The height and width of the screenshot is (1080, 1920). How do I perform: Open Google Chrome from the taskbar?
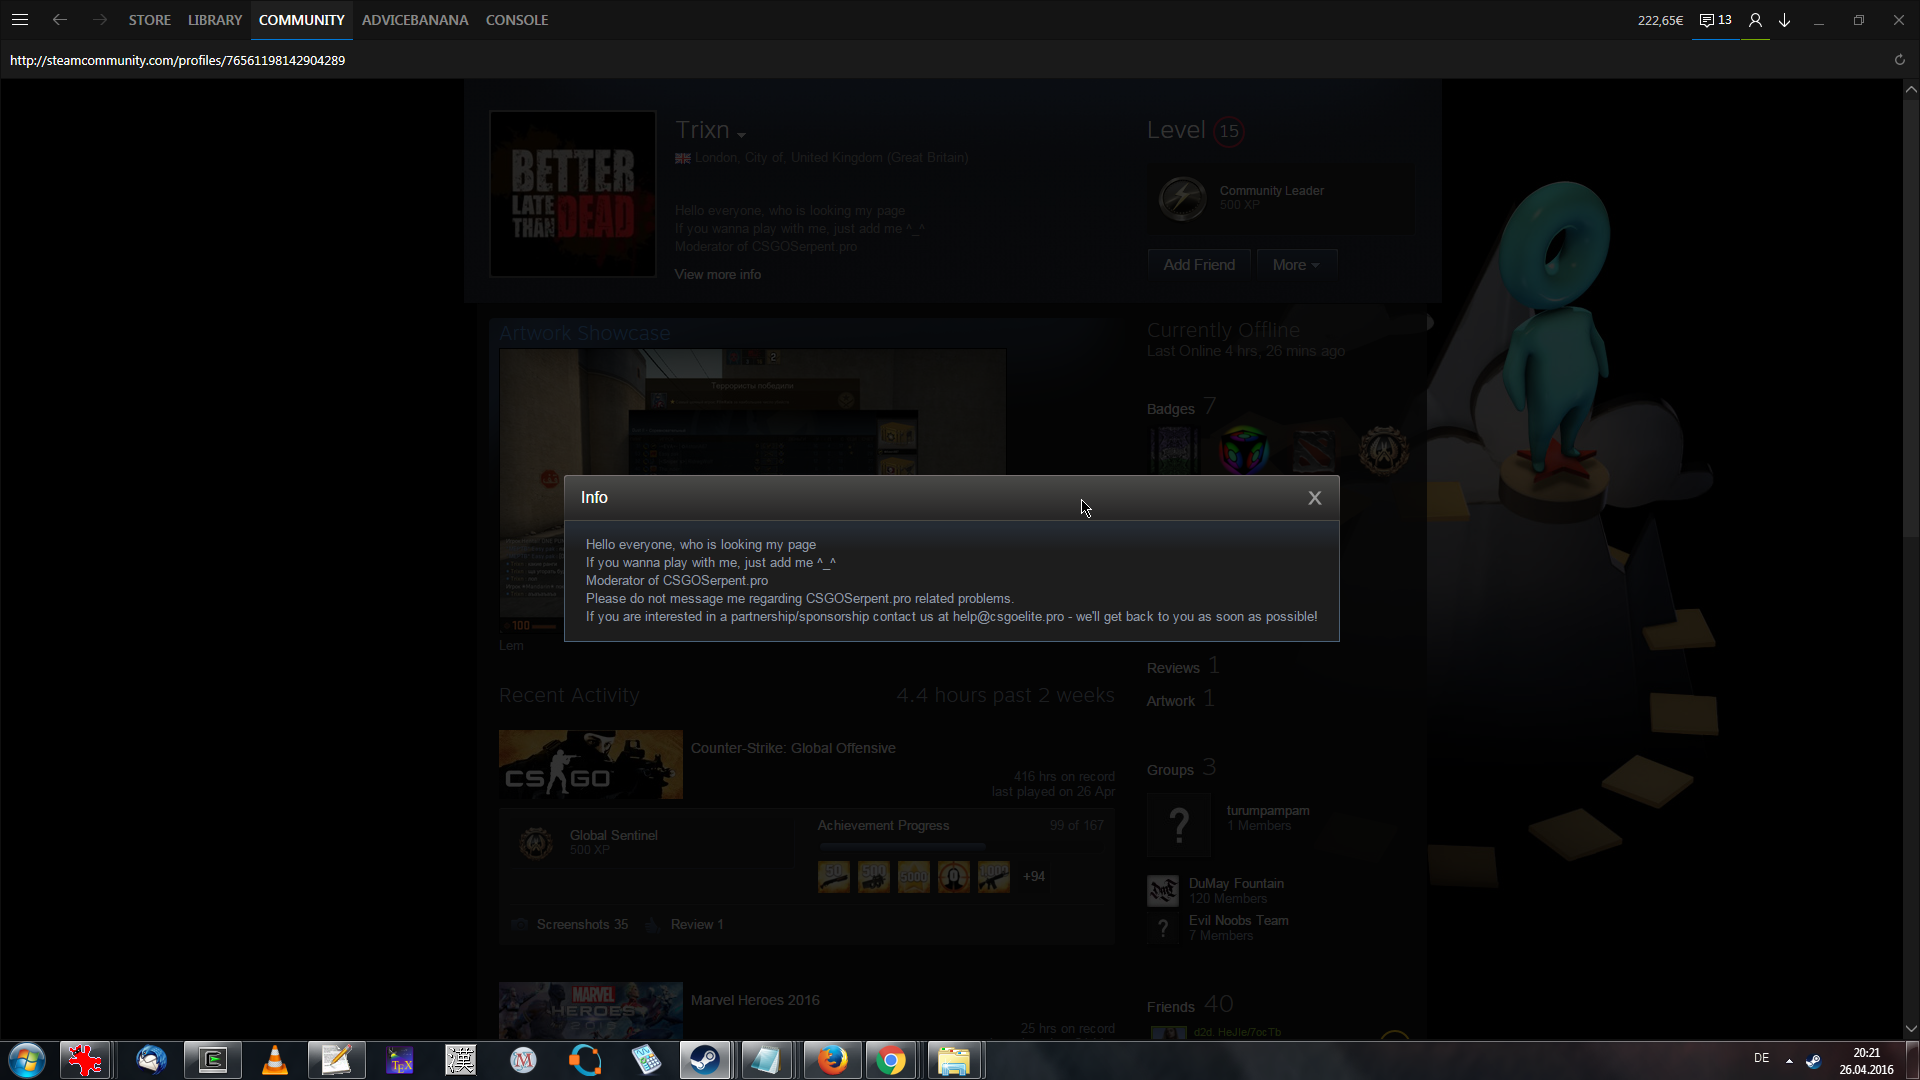(x=890, y=1060)
